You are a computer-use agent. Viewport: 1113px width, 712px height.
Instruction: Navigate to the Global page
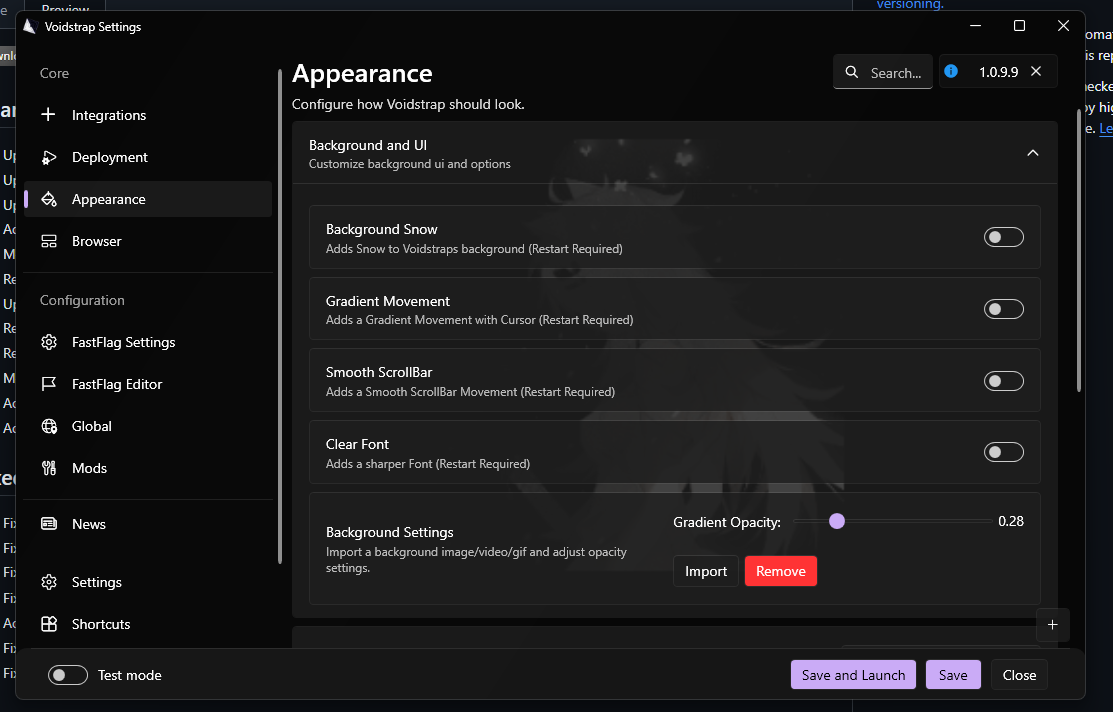coord(148,426)
